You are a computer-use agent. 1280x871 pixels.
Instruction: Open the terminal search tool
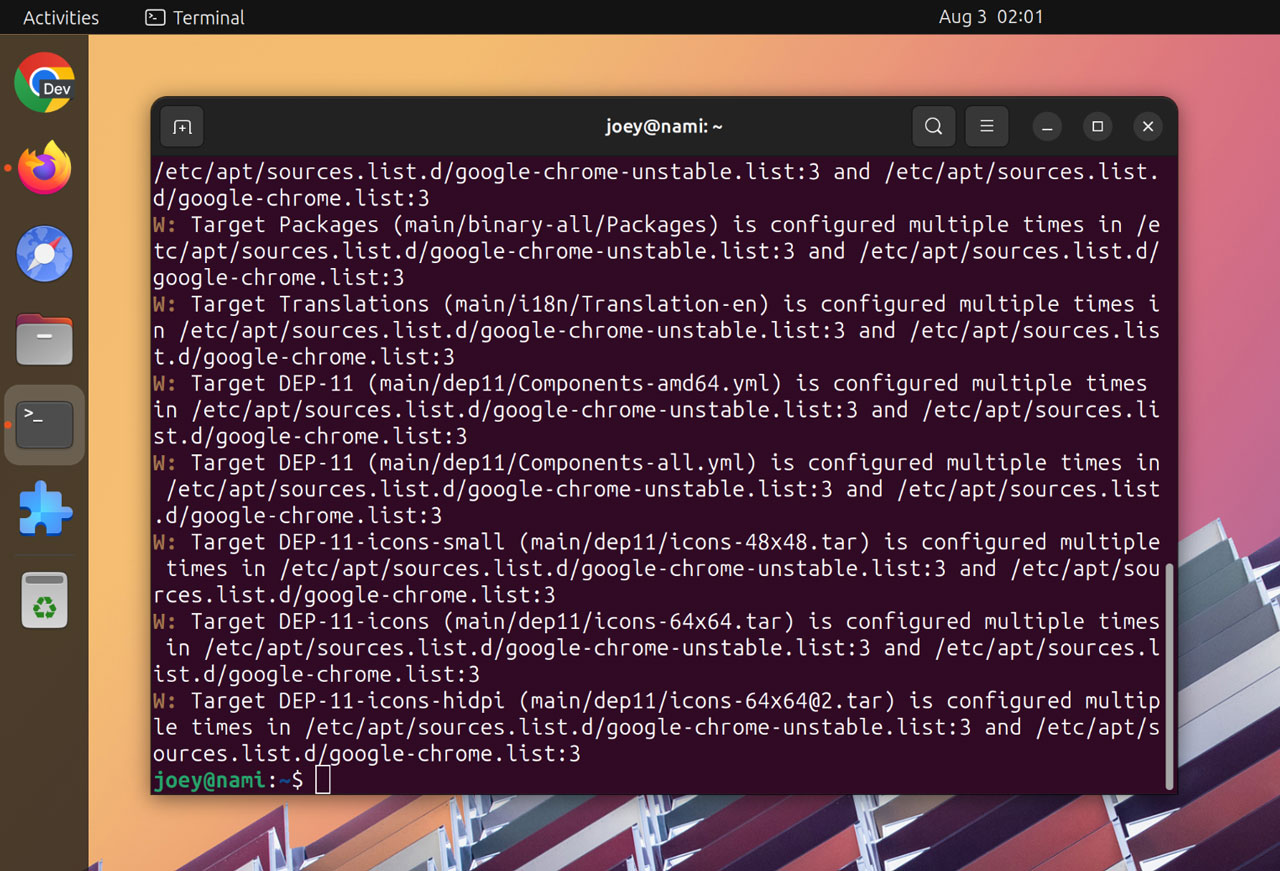[933, 127]
